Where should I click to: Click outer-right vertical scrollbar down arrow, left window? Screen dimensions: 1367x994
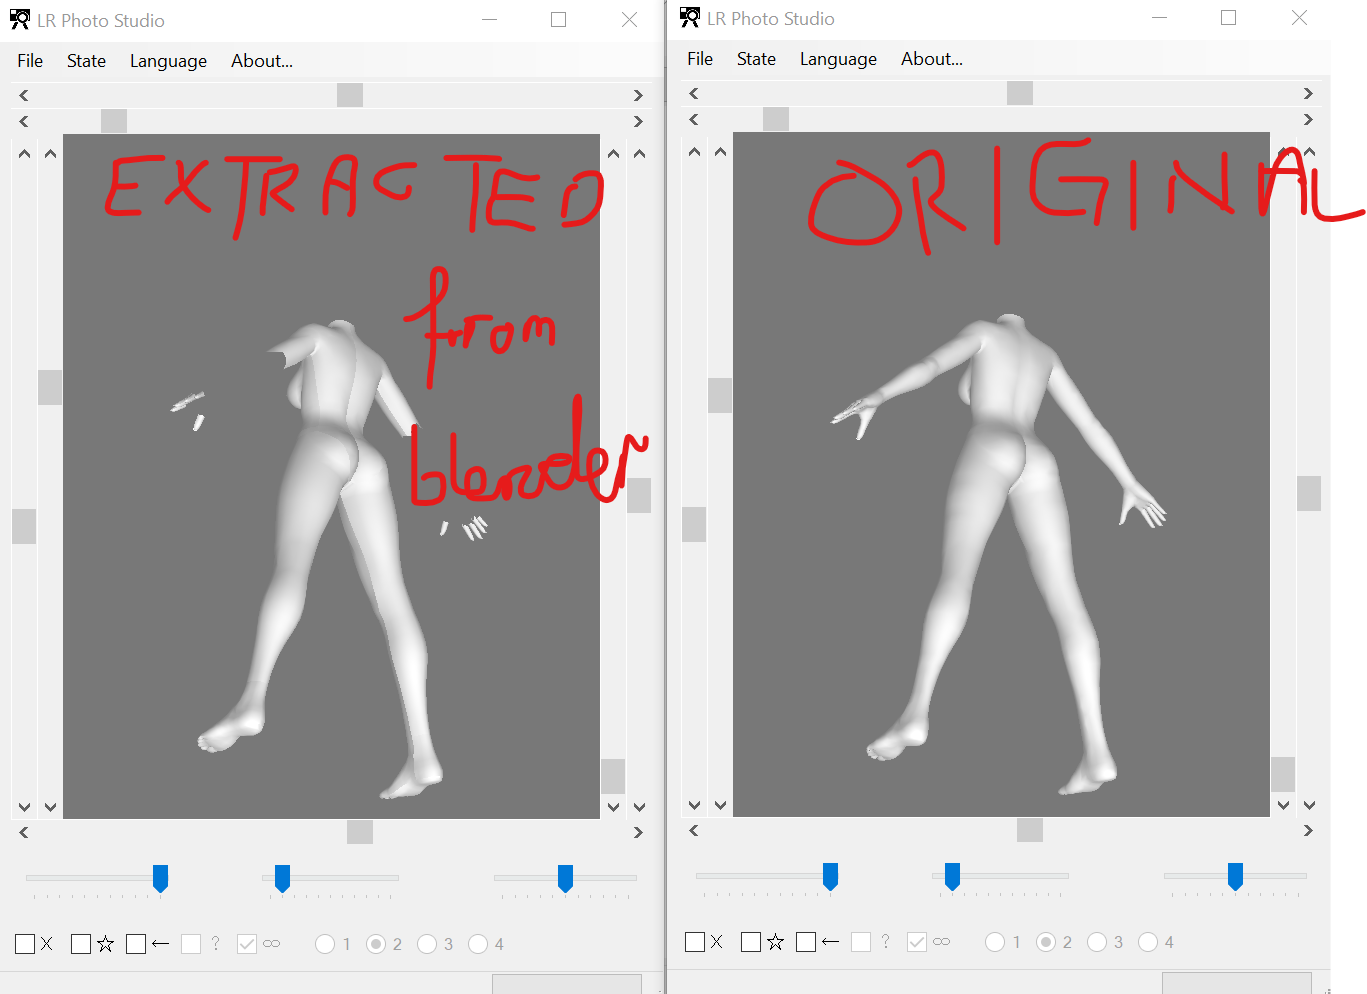point(639,806)
